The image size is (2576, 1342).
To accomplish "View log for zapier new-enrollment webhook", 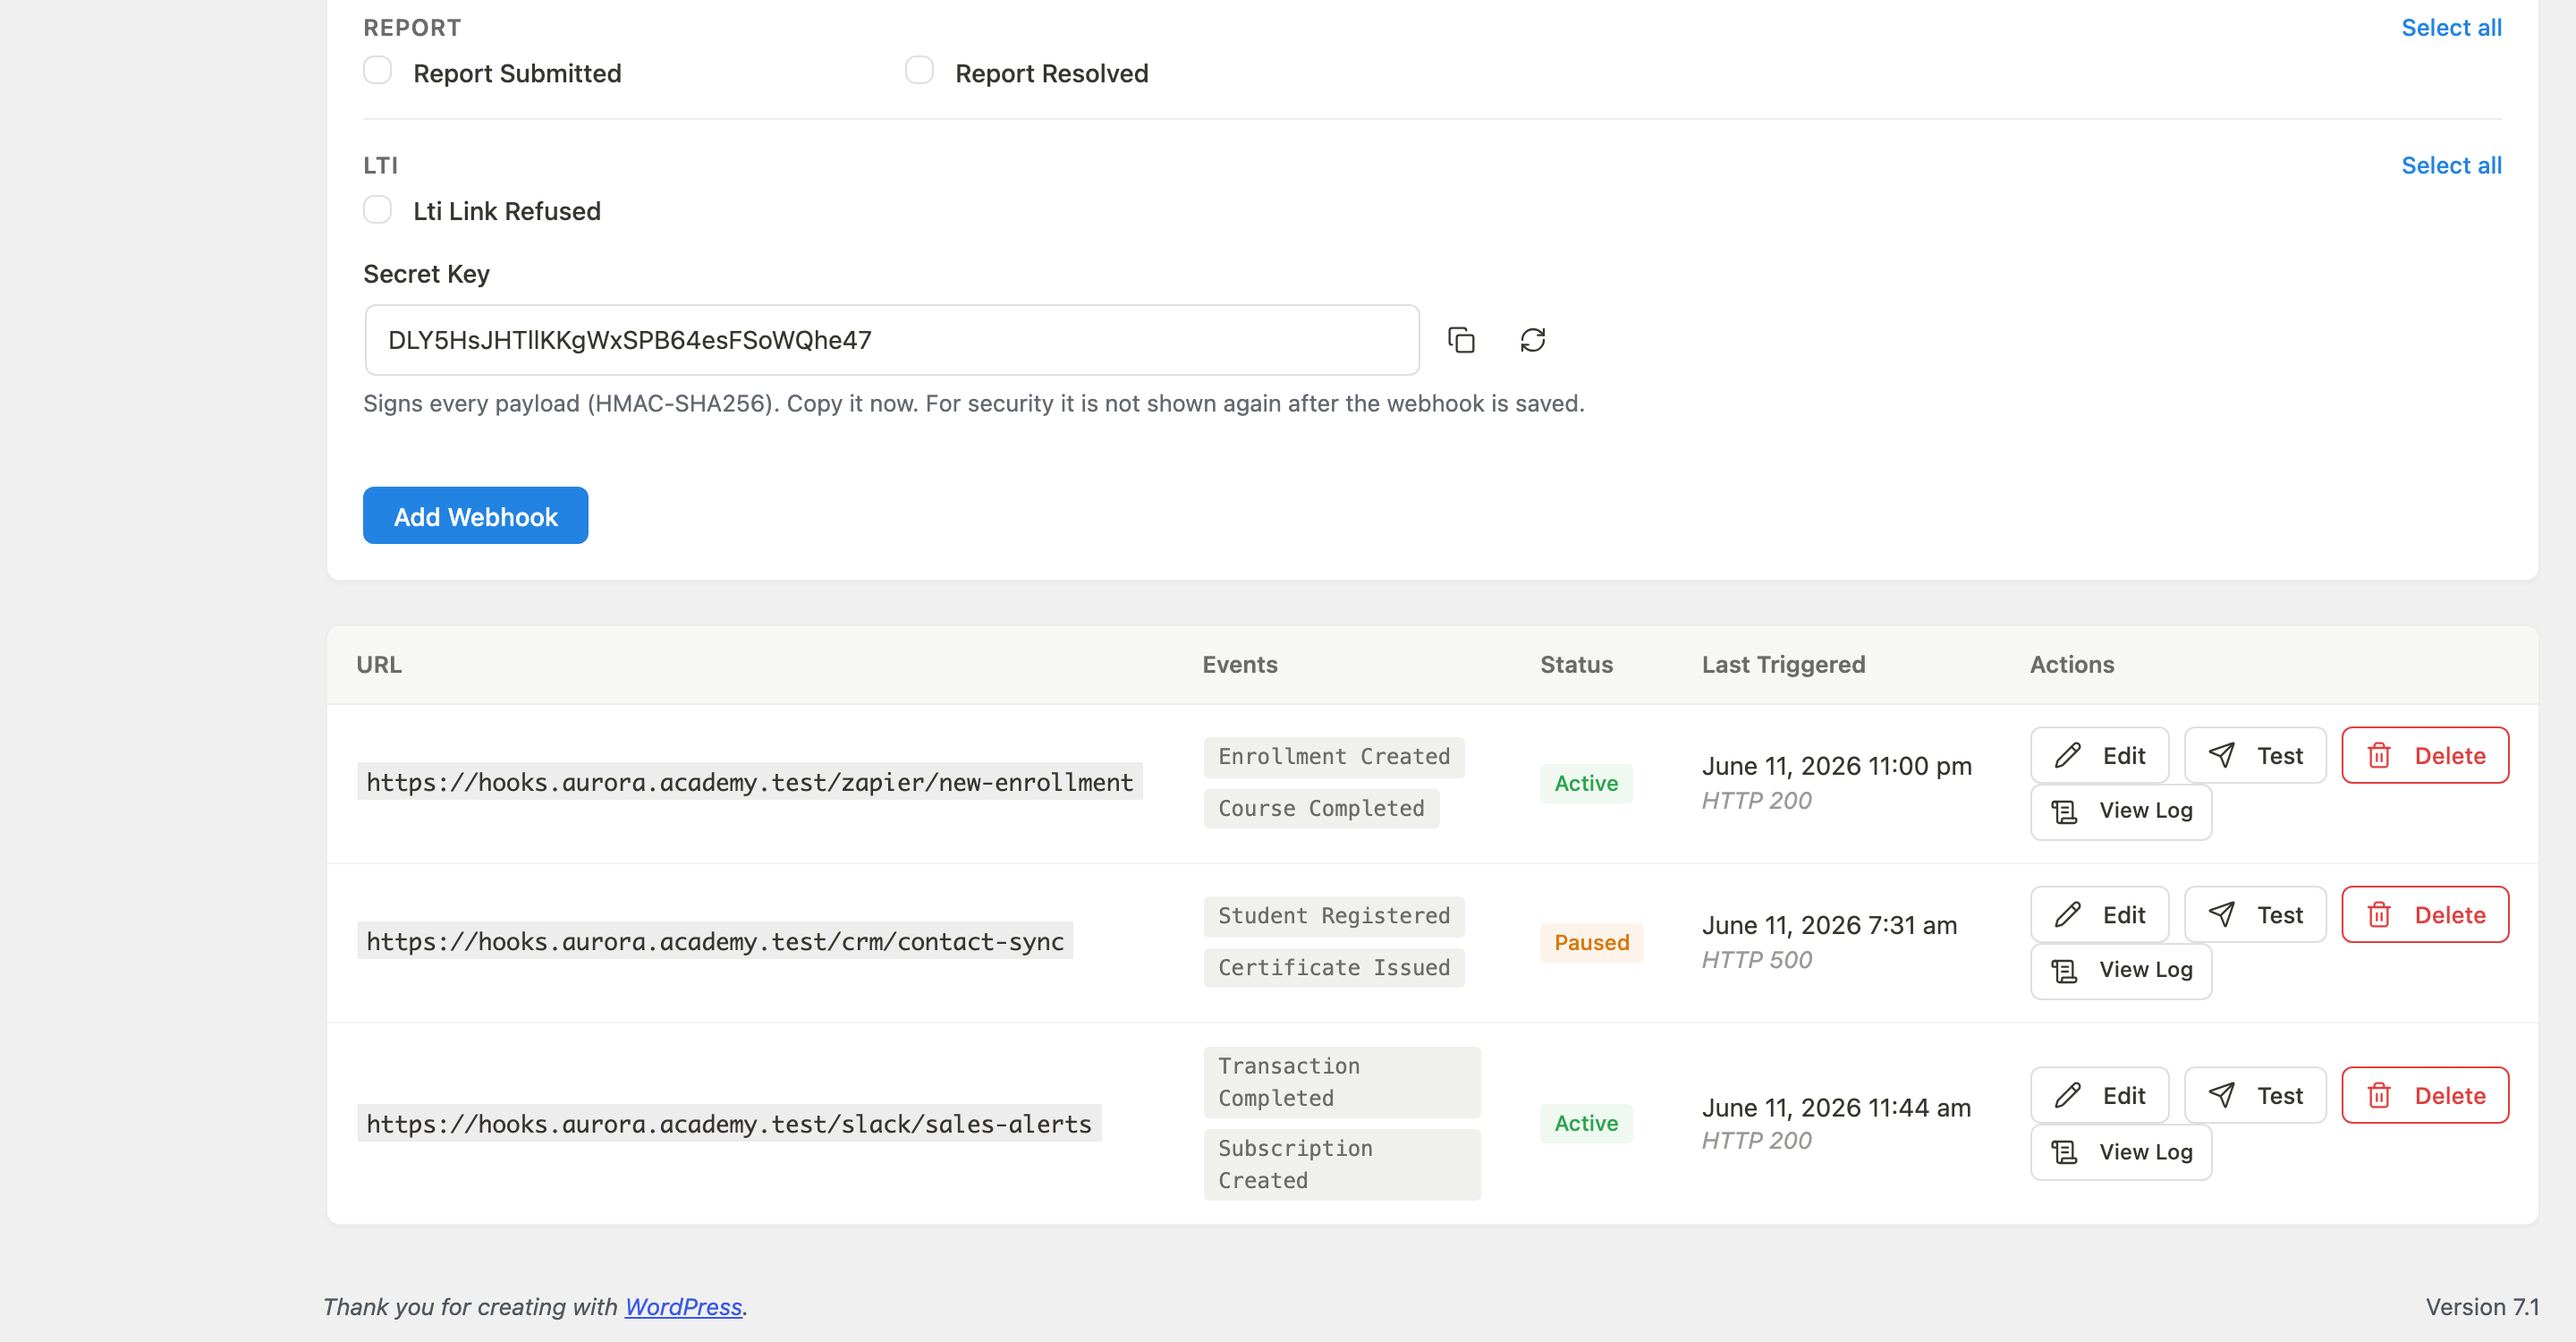I will tap(2121, 811).
